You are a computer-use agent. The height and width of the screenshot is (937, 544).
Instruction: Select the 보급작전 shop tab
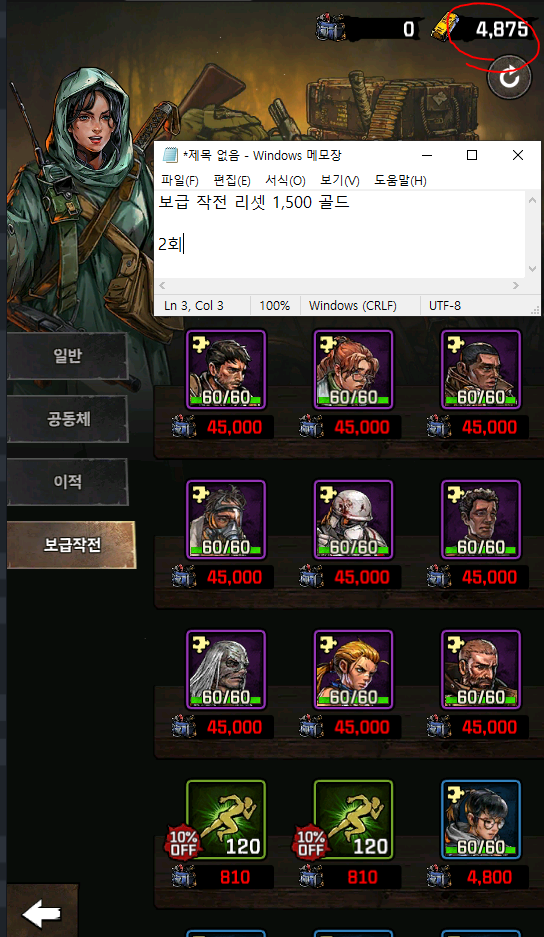(x=72, y=544)
